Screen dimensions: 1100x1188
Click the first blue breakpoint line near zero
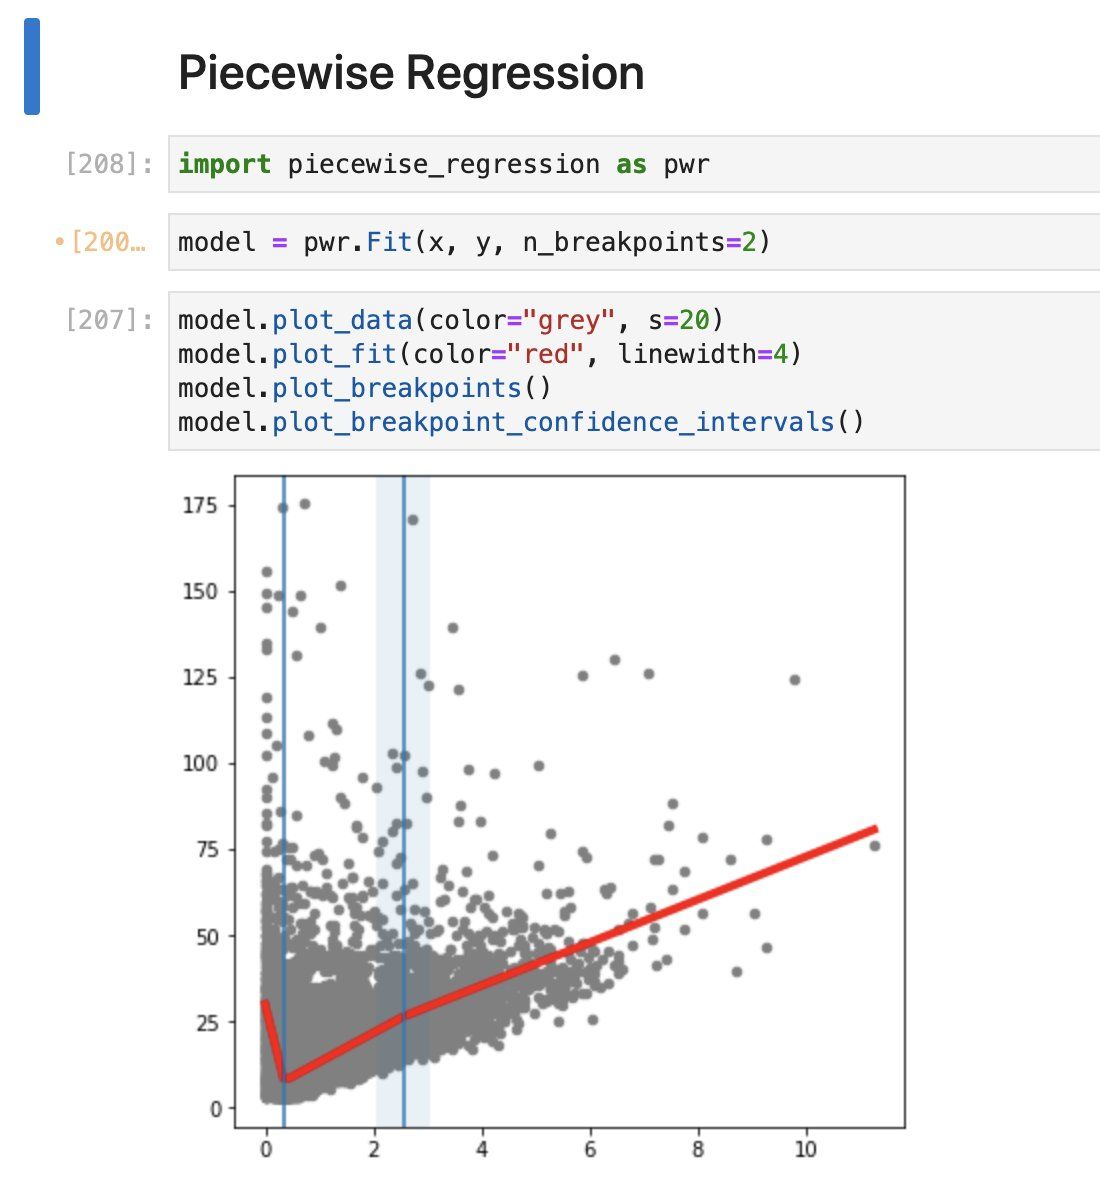(284, 700)
